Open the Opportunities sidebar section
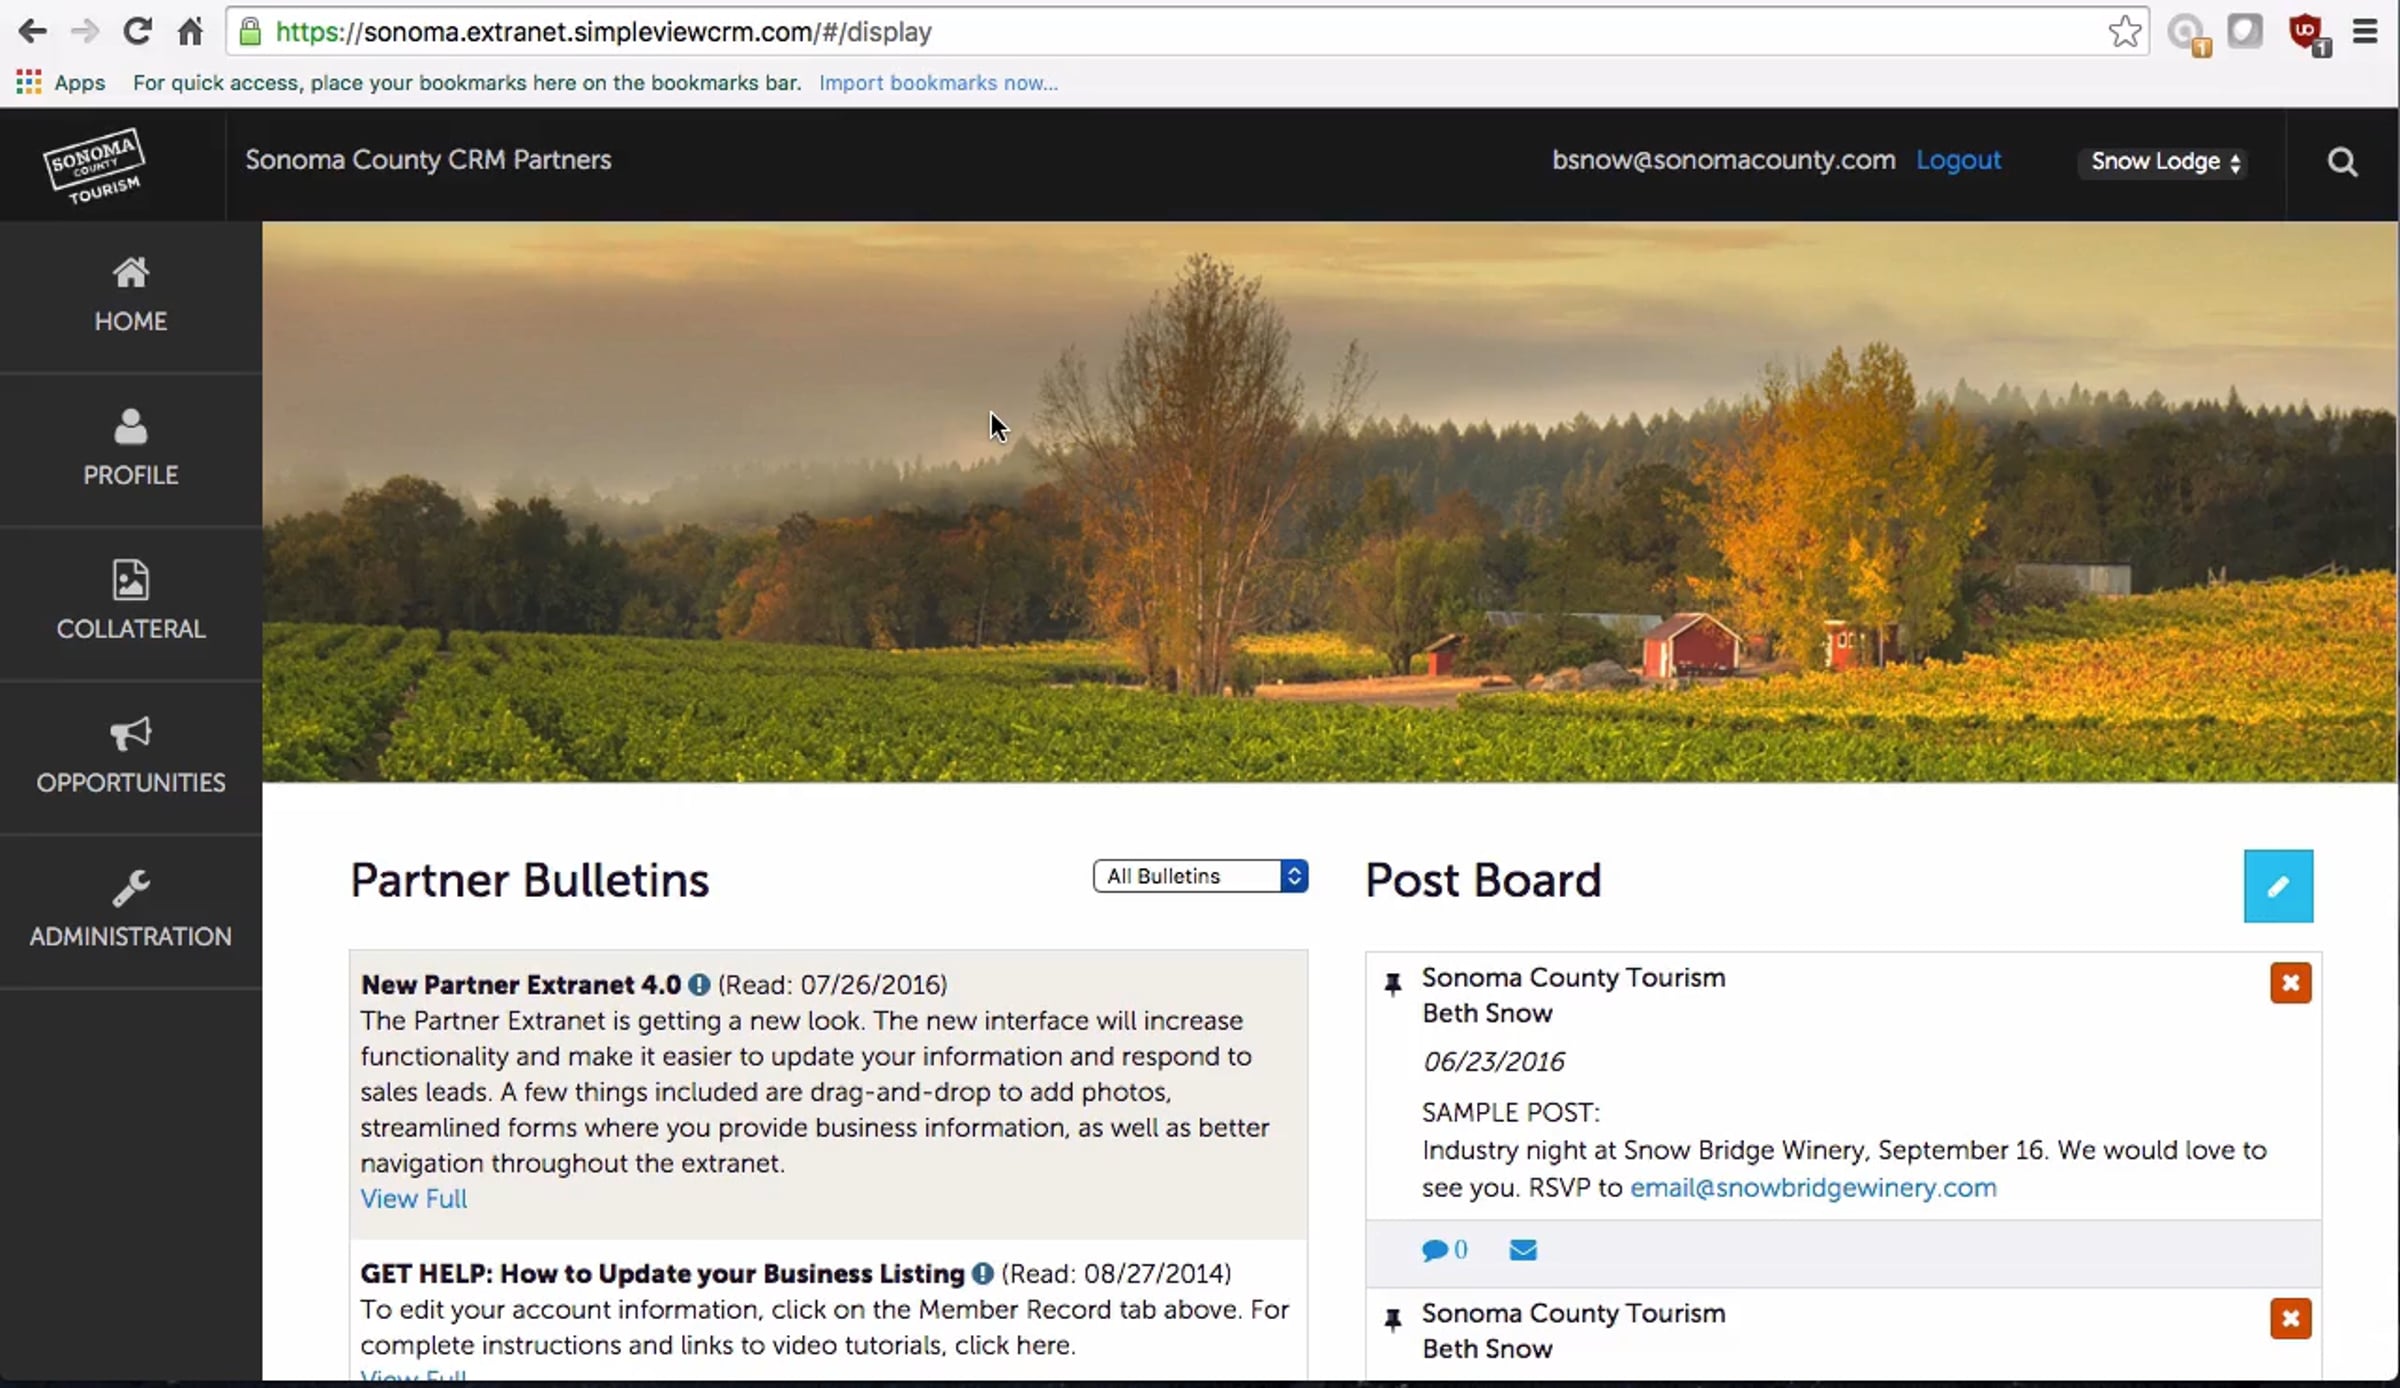The width and height of the screenshot is (2400, 1388). [x=131, y=756]
